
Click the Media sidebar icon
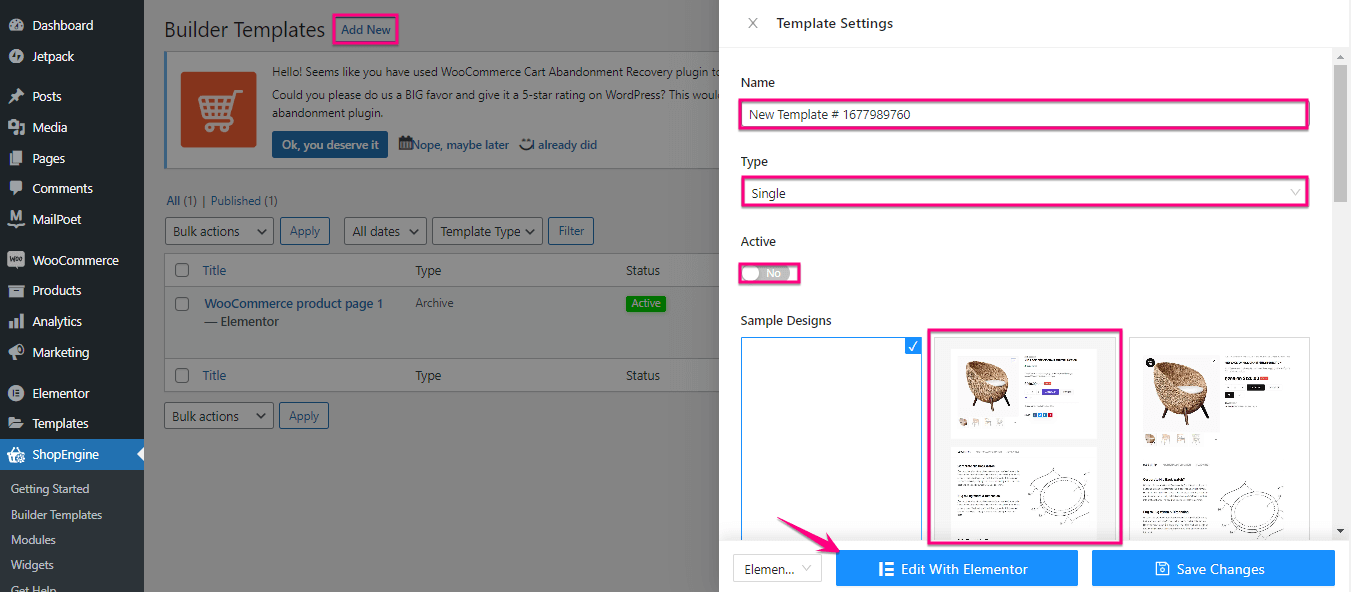pyautogui.click(x=16, y=127)
